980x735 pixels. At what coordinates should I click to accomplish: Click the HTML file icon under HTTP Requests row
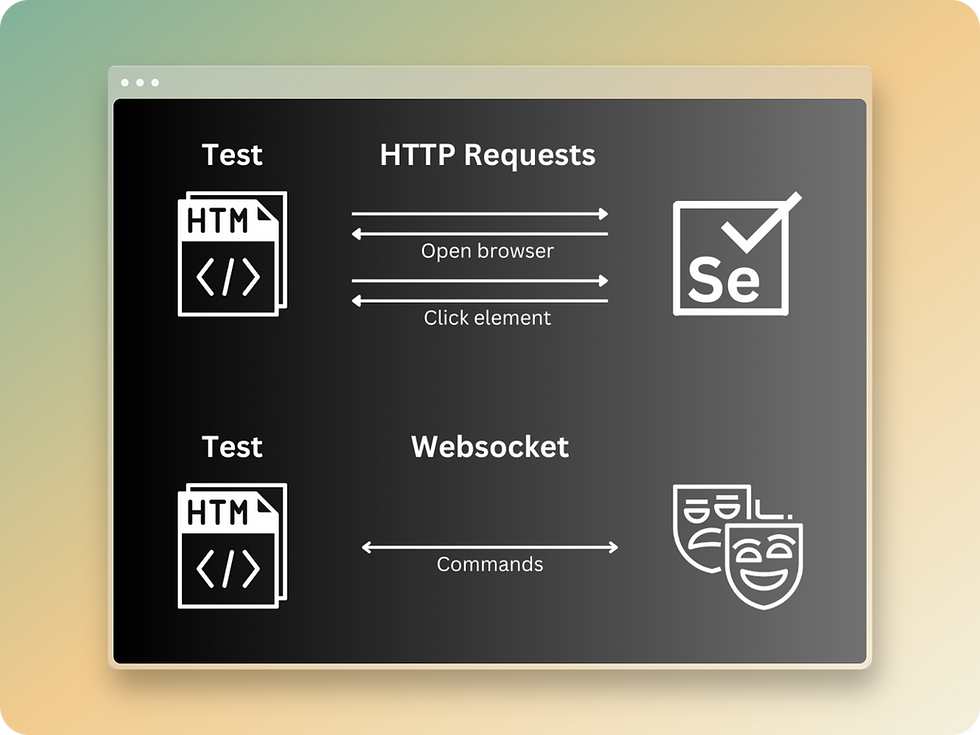232,254
